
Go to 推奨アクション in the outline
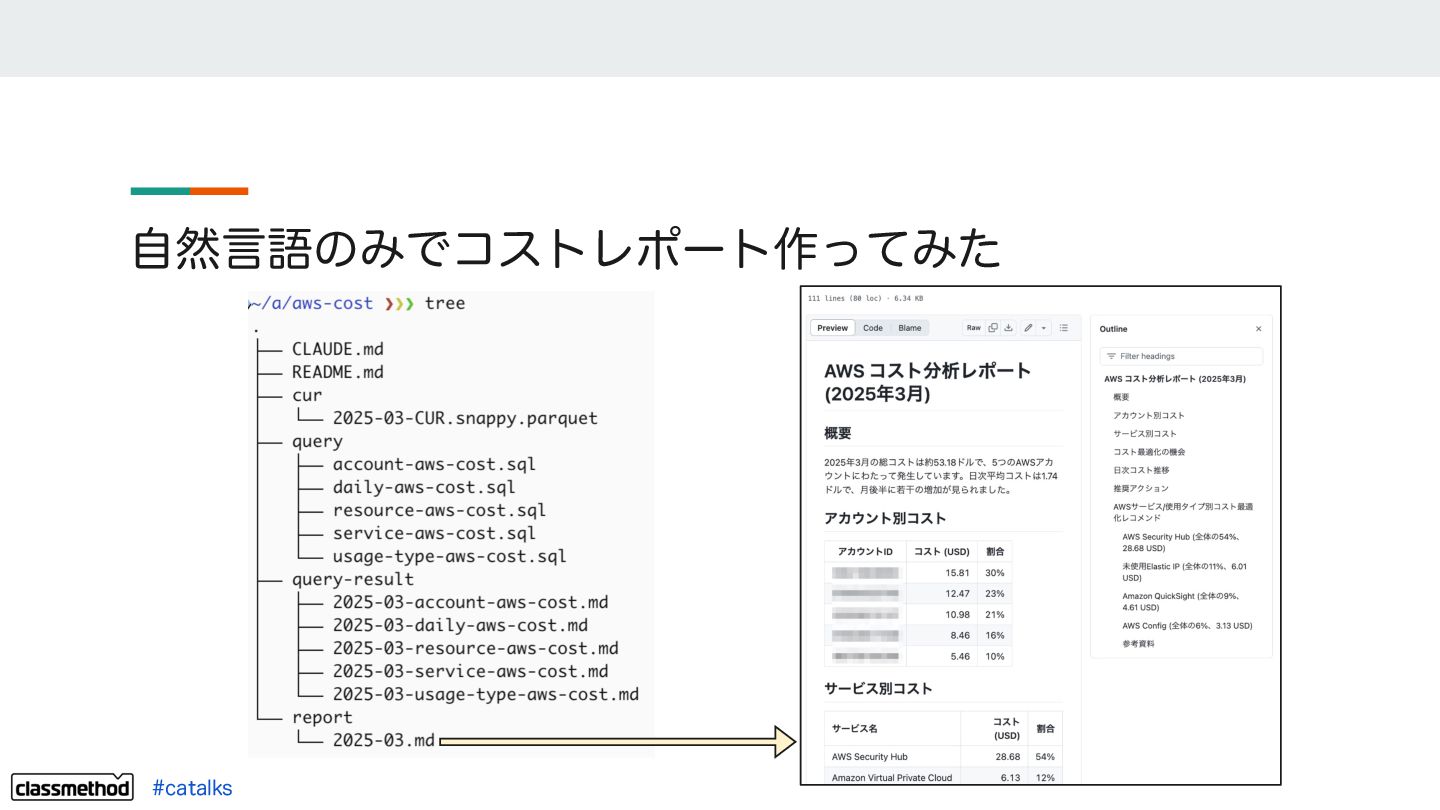(x=1140, y=488)
